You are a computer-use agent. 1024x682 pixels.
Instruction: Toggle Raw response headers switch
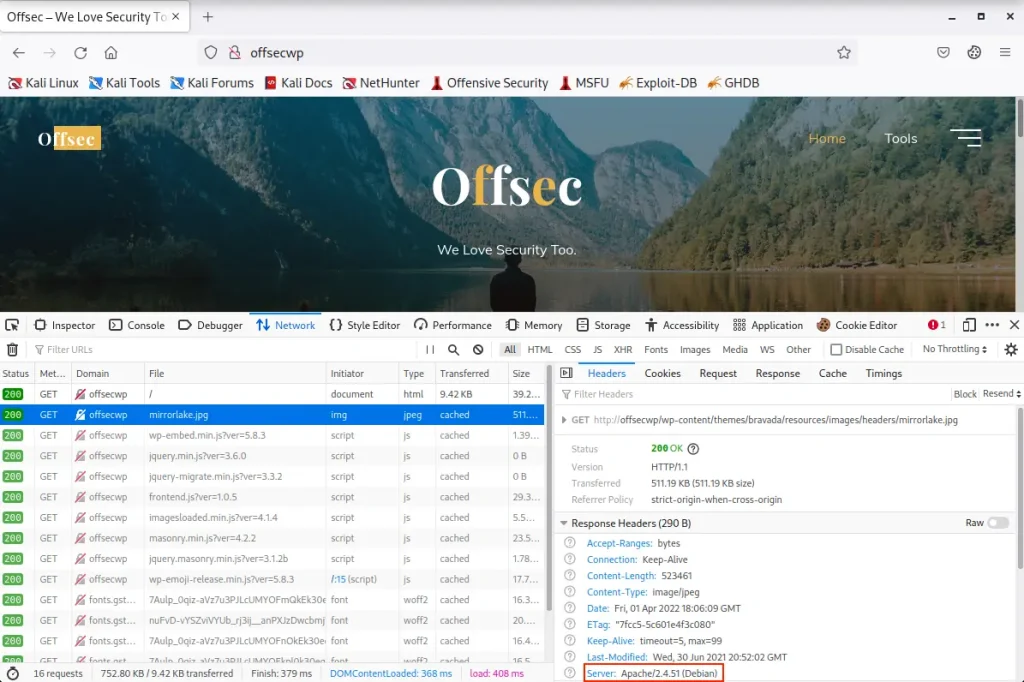(x=997, y=523)
